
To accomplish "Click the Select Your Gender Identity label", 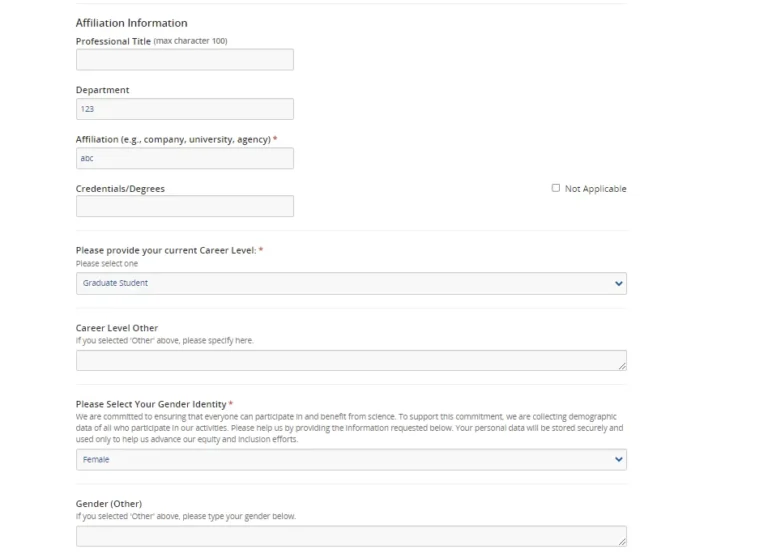I will coord(151,404).
